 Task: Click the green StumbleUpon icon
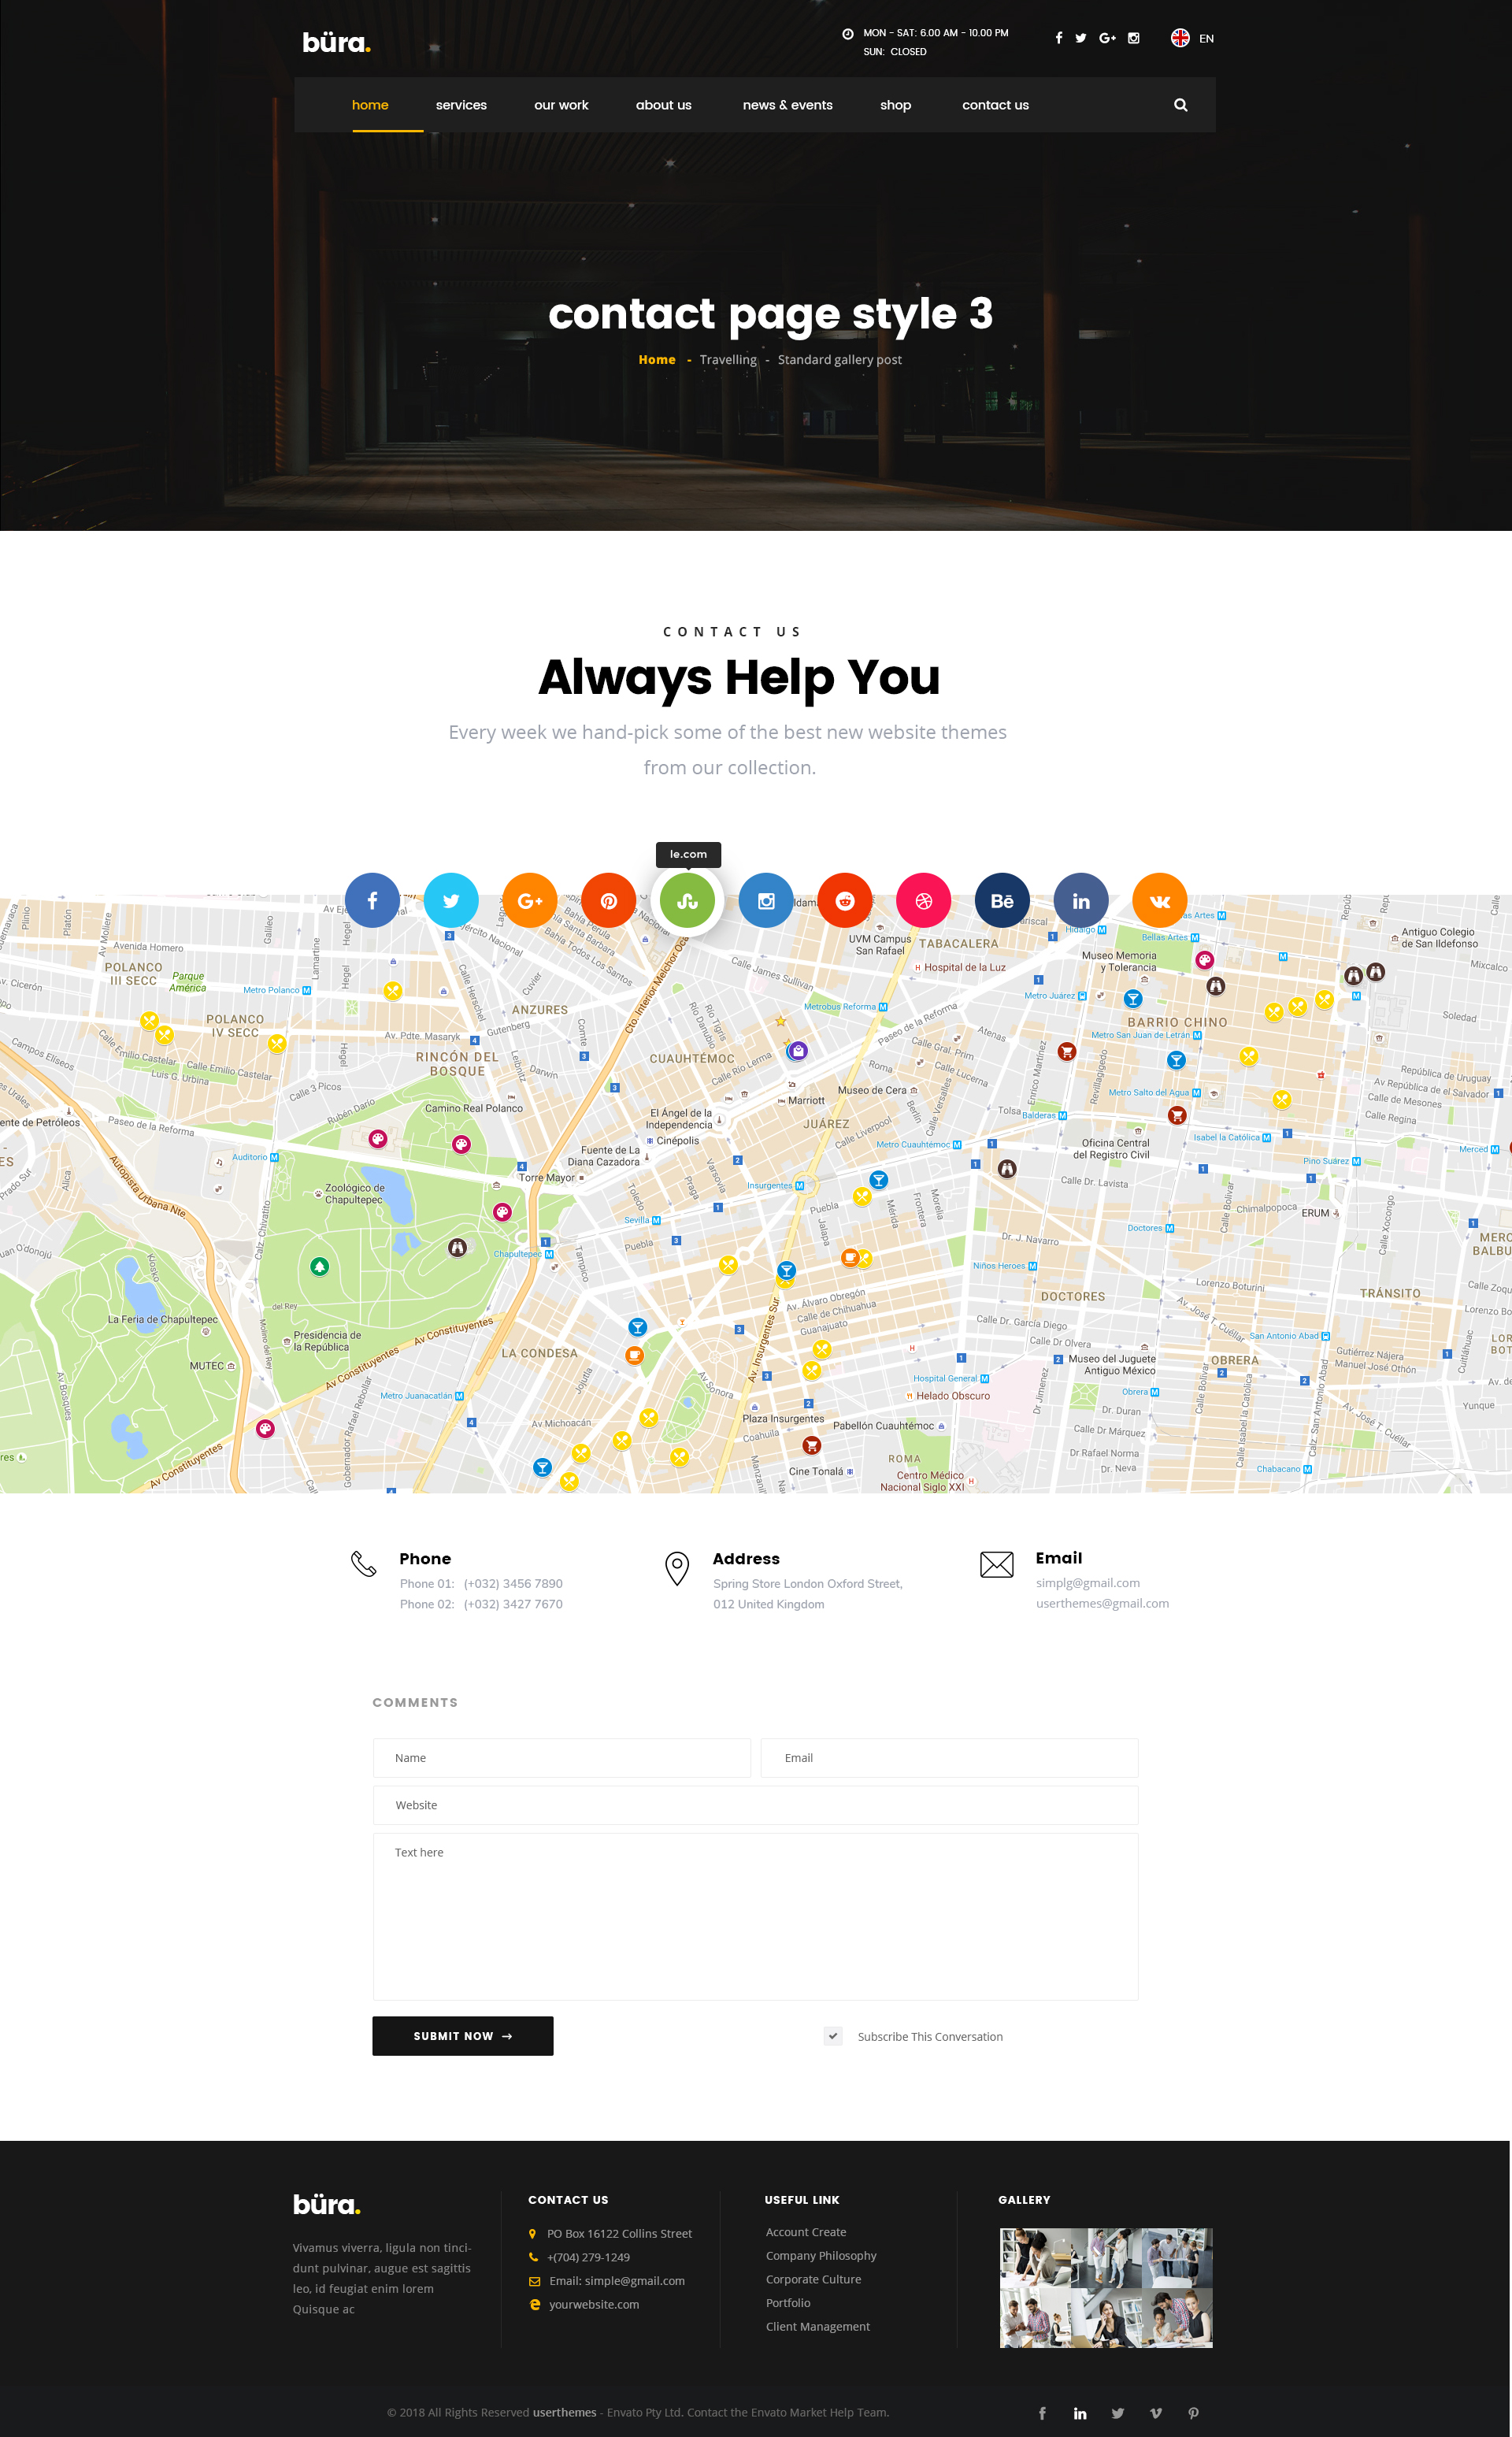pos(687,901)
